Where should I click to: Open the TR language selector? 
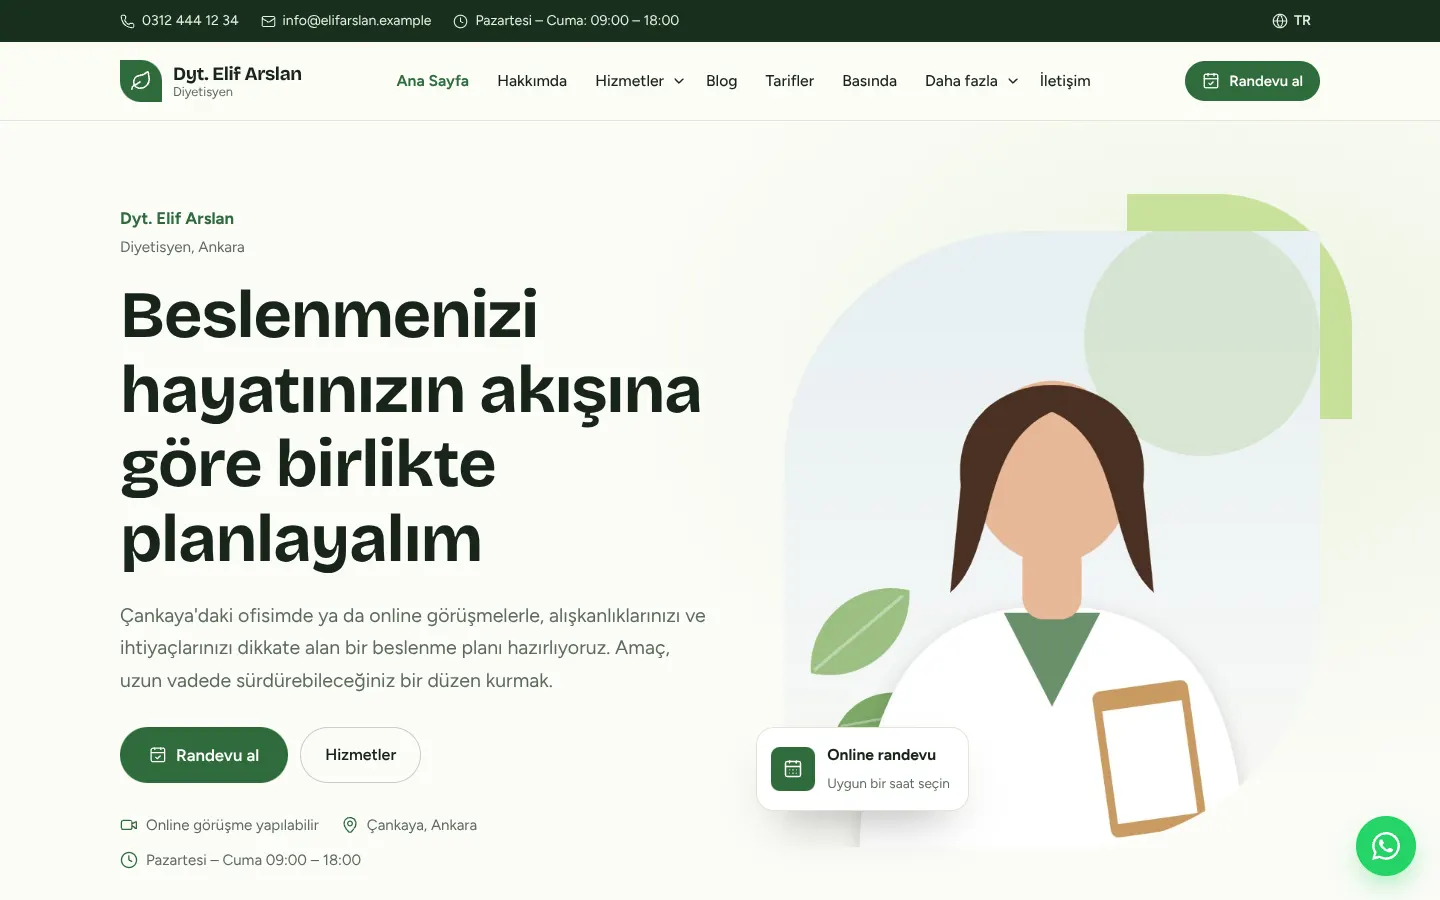pos(1291,21)
